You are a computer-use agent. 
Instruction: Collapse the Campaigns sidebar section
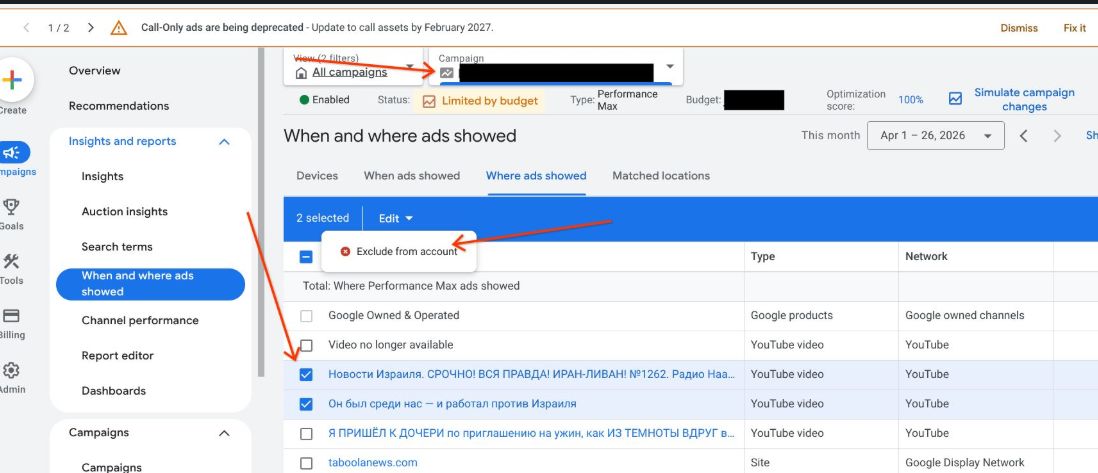pos(224,433)
